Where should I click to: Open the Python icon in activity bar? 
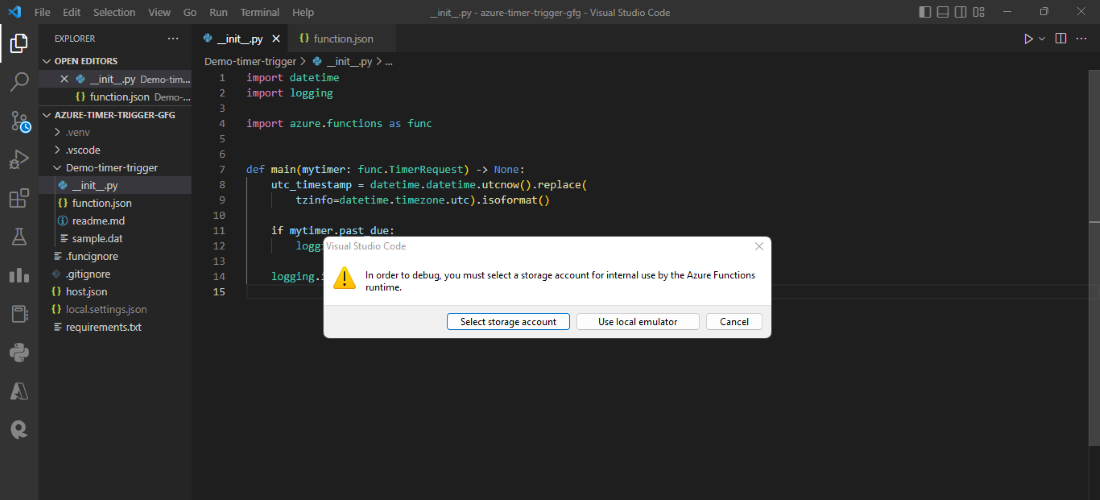pos(19,352)
